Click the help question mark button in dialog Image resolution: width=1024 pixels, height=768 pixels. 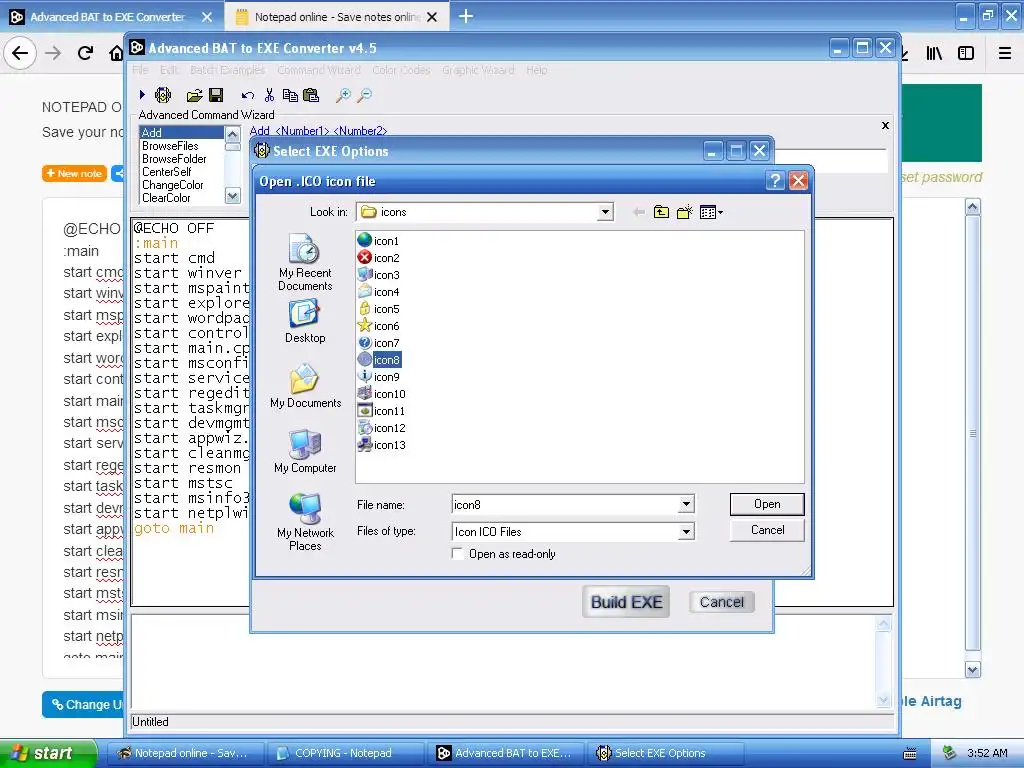click(775, 181)
